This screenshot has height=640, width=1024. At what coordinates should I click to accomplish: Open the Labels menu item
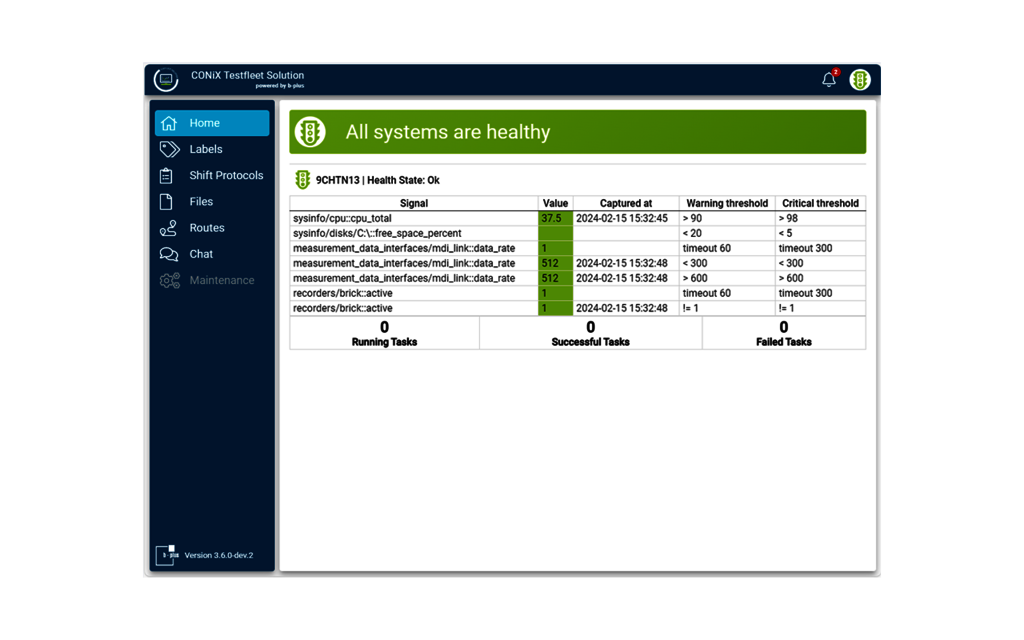pyautogui.click(x=212, y=149)
